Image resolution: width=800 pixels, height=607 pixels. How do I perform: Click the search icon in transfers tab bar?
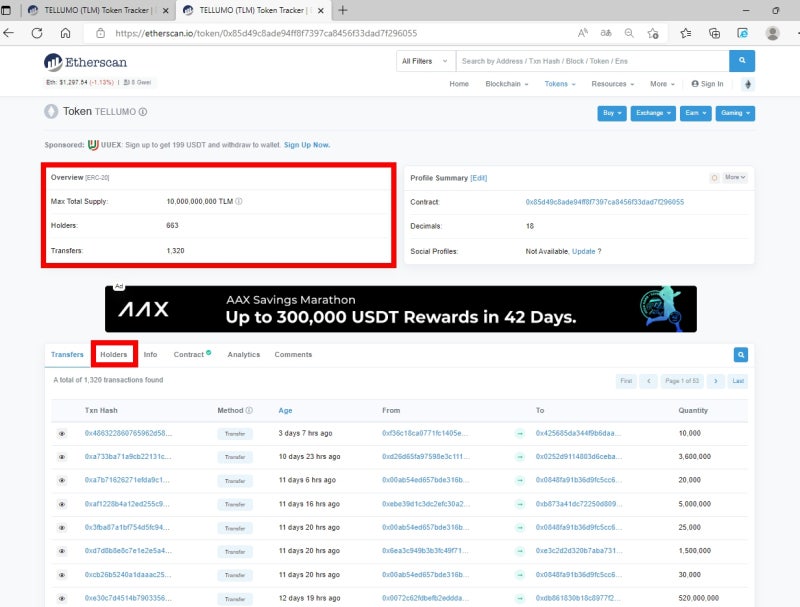tap(741, 355)
